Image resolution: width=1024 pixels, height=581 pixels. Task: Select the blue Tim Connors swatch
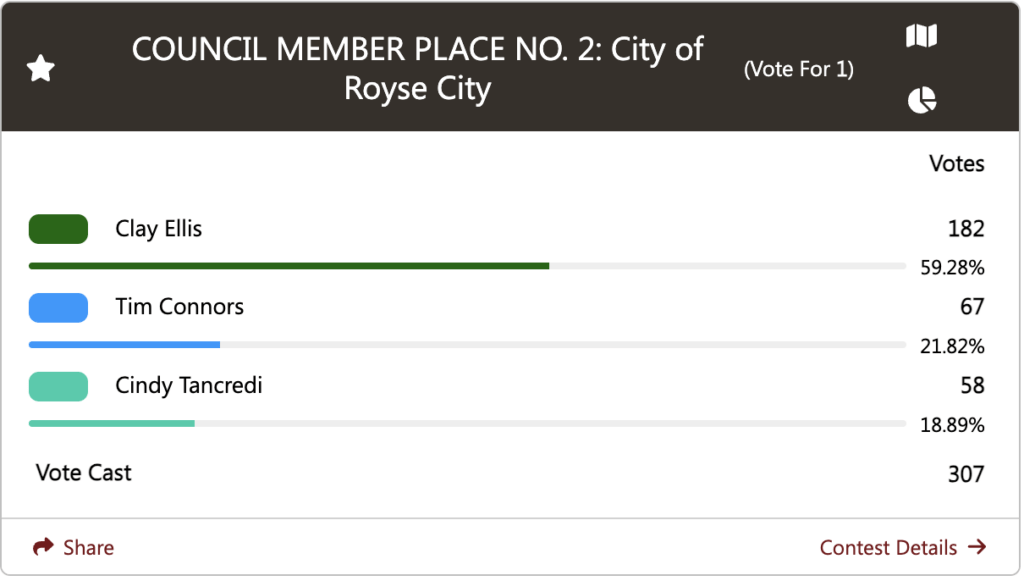58,307
